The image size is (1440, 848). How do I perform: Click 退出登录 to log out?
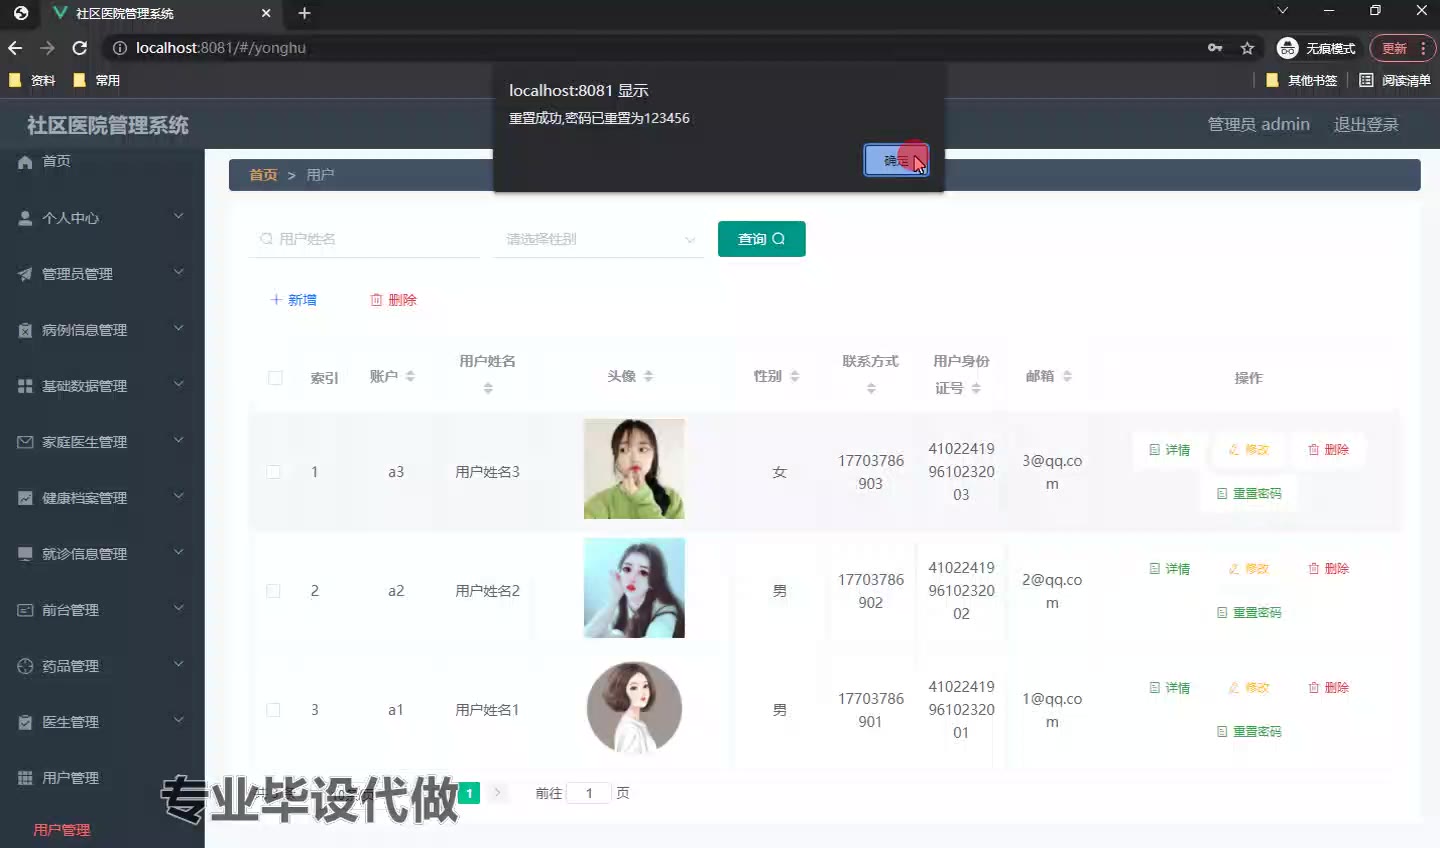(1366, 124)
